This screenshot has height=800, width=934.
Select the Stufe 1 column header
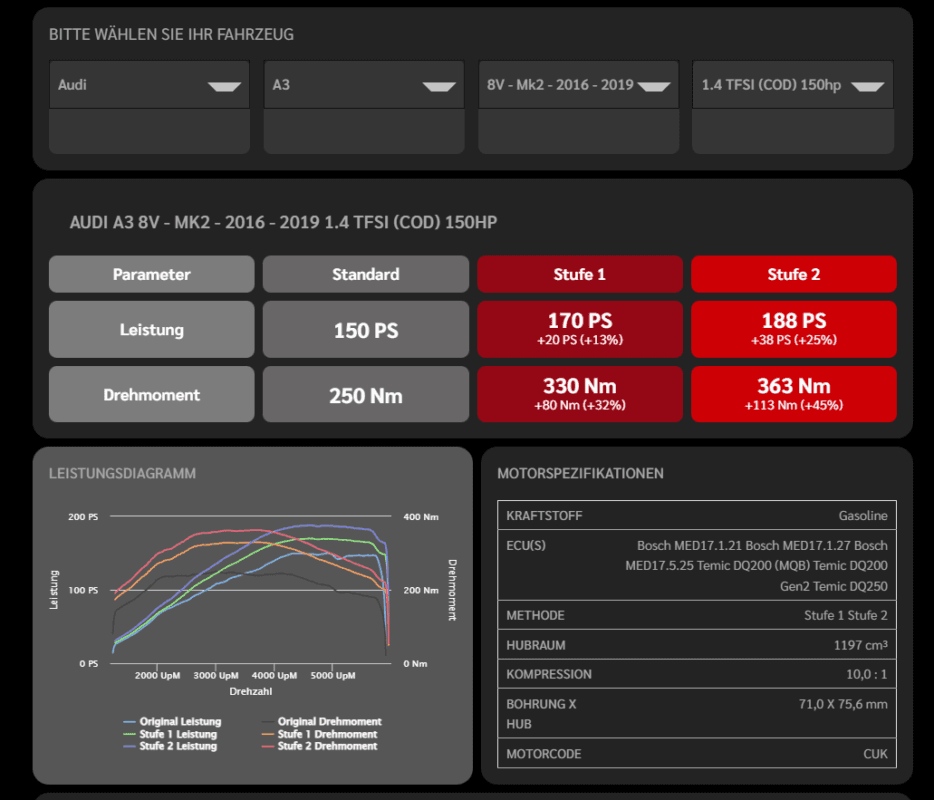(580, 274)
